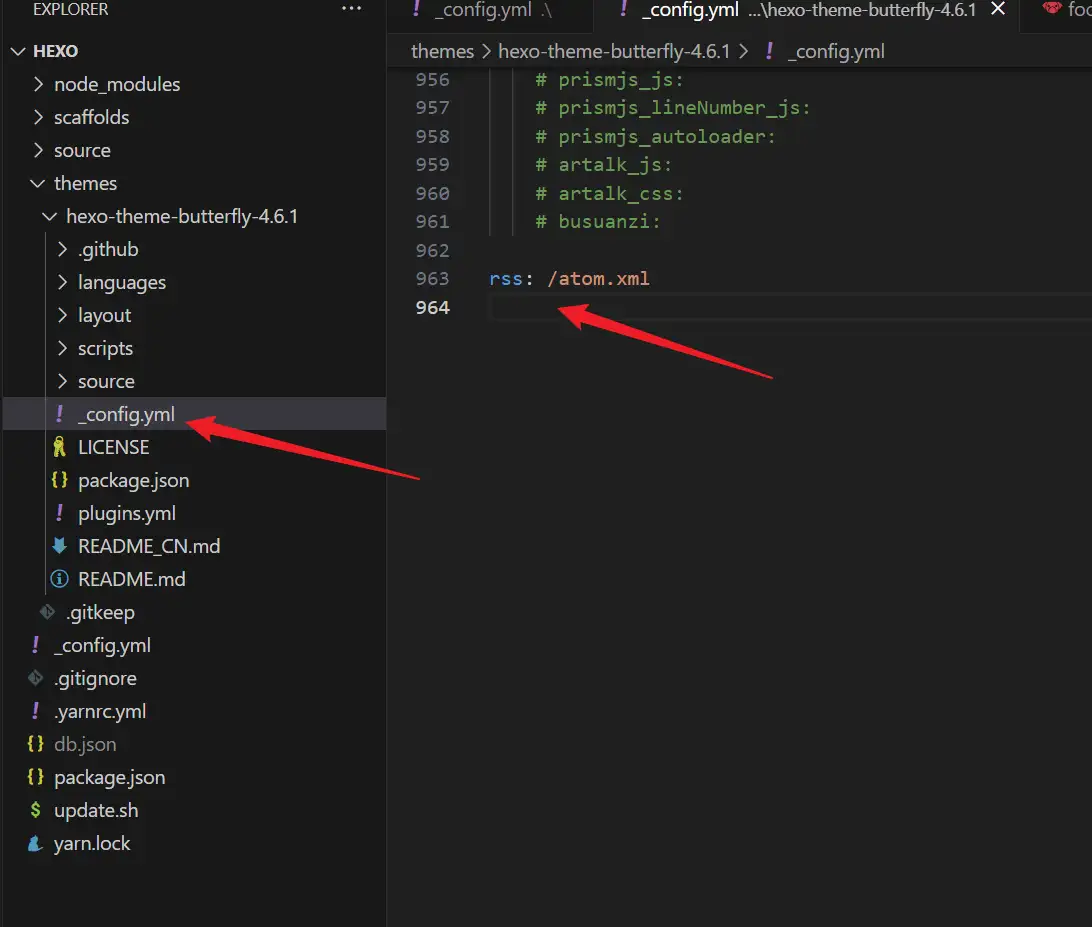The height and width of the screenshot is (927, 1092).
Task: Click the README.md info icon
Action: [x=60, y=579]
